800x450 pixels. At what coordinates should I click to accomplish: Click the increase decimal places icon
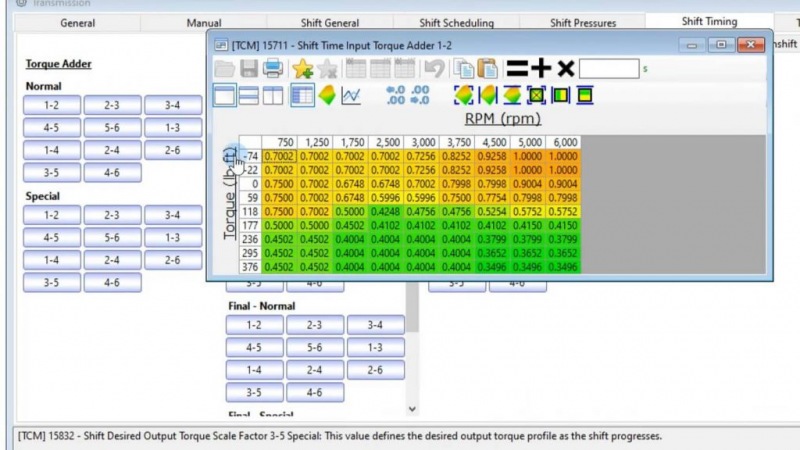pyautogui.click(x=395, y=95)
